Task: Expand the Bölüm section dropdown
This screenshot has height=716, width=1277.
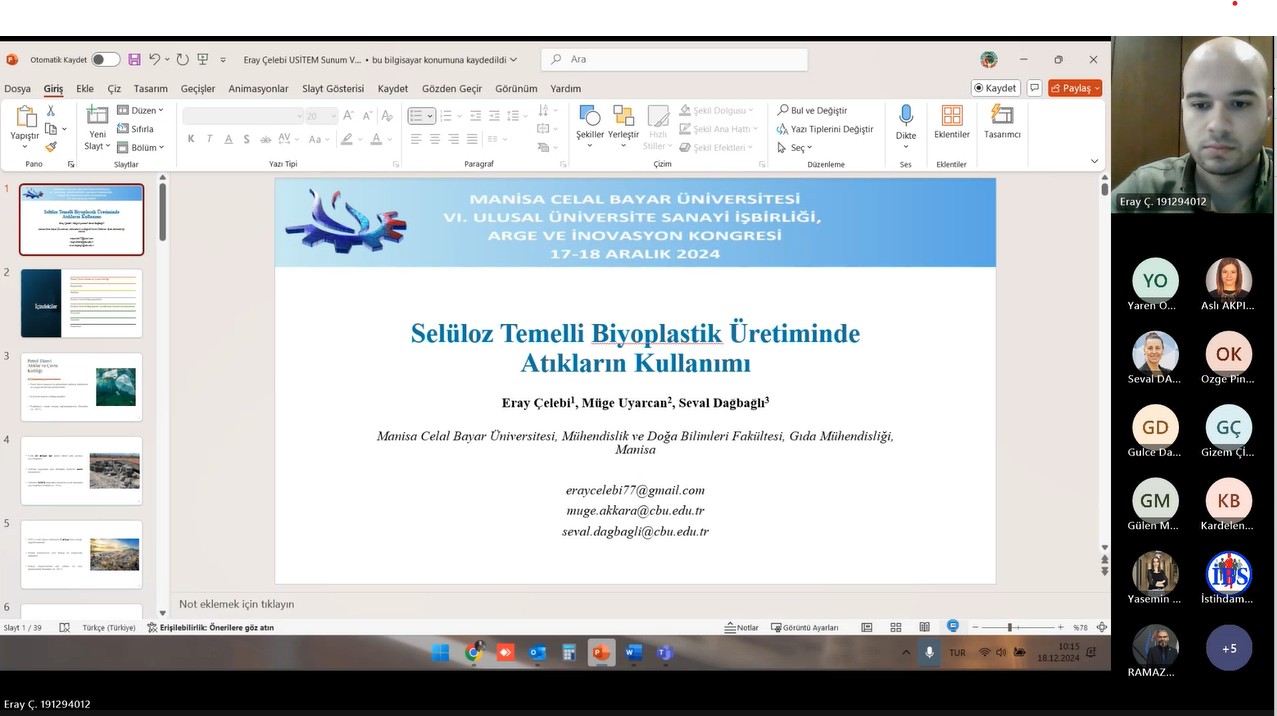Action: [x=141, y=148]
